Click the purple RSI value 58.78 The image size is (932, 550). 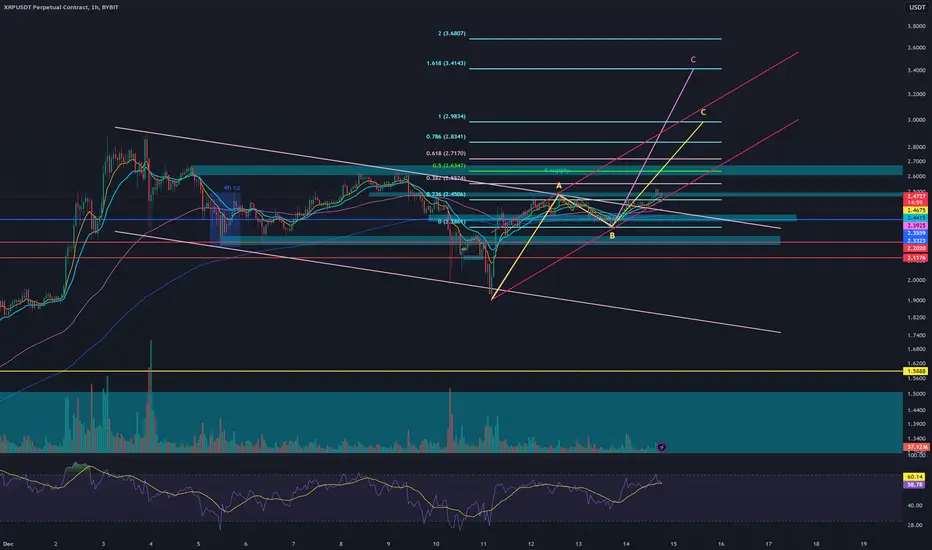915,485
